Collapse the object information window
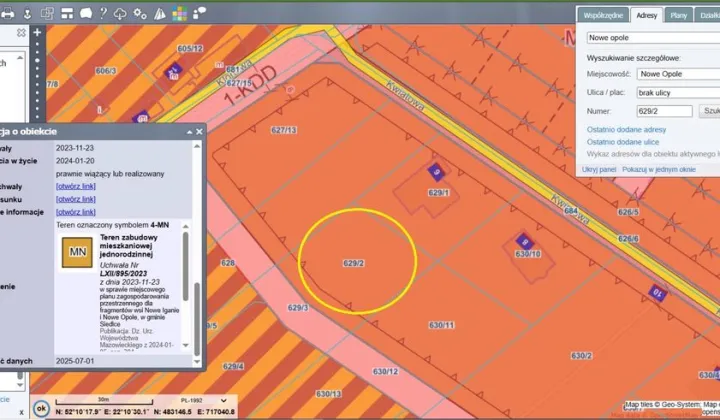The image size is (720, 420). point(187,132)
